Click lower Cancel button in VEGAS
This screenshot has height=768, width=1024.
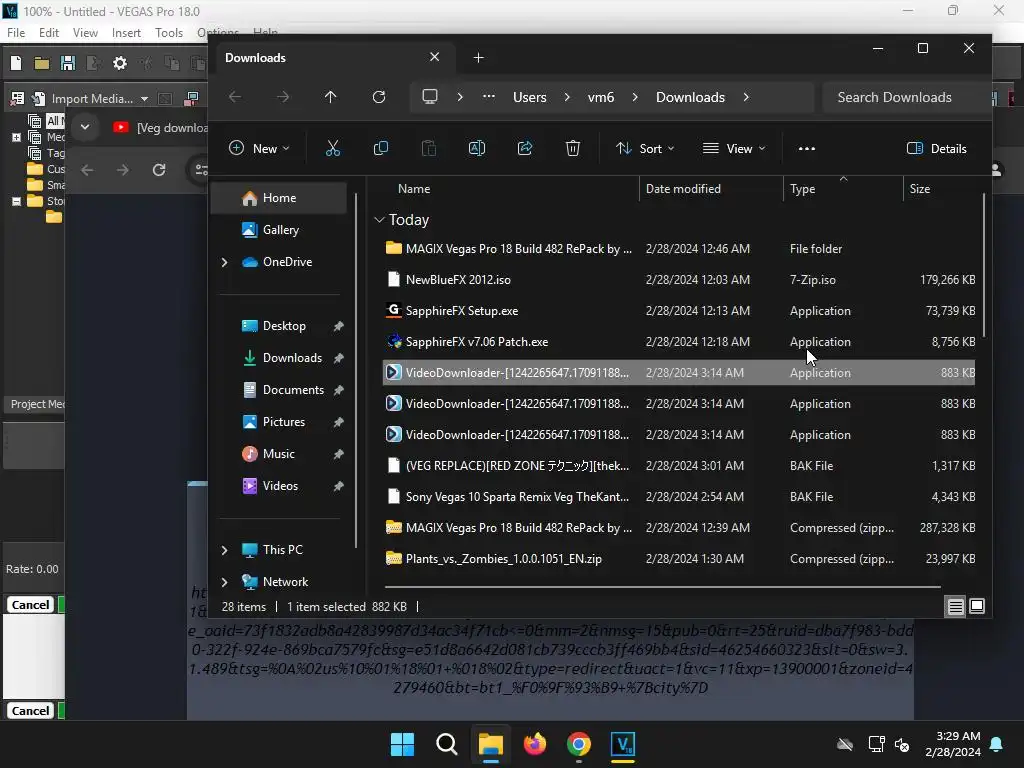click(31, 711)
